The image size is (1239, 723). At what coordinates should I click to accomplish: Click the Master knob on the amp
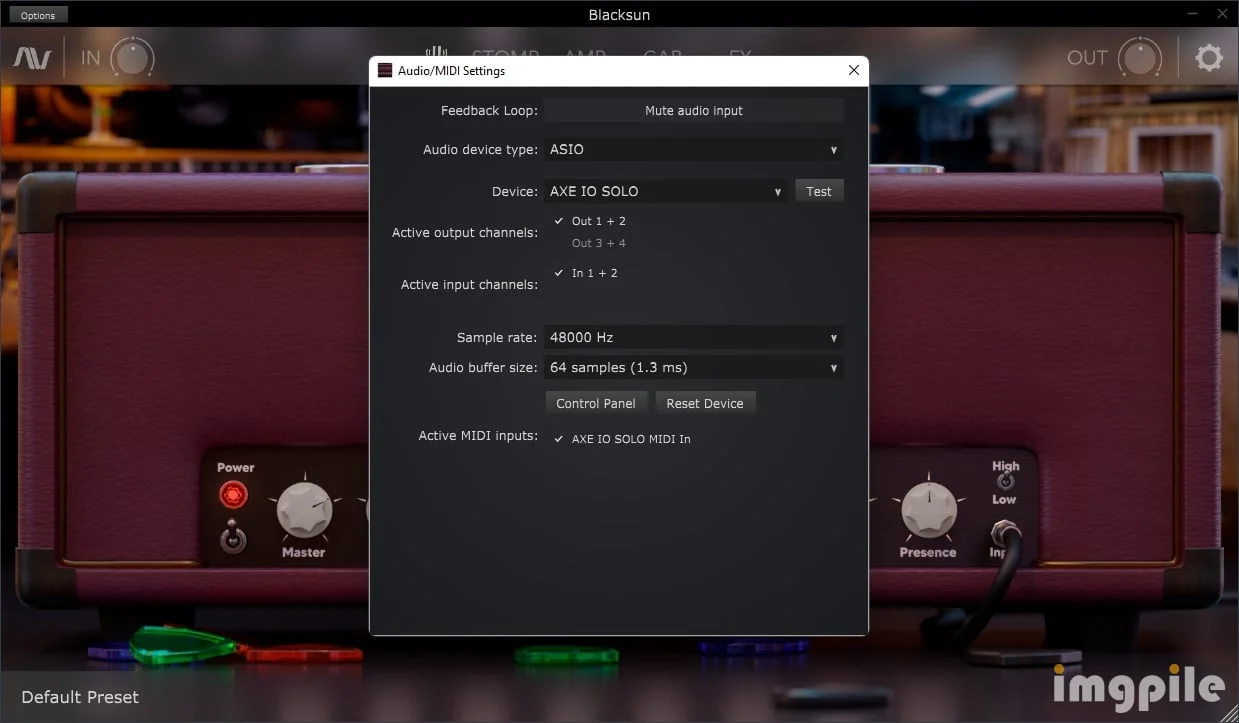(x=304, y=509)
